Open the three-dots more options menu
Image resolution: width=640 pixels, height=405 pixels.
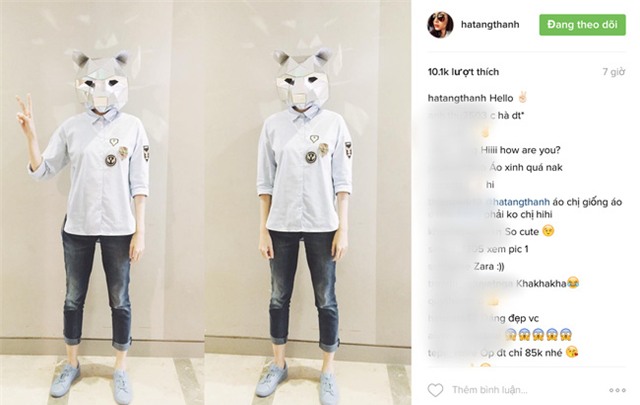coord(617,390)
